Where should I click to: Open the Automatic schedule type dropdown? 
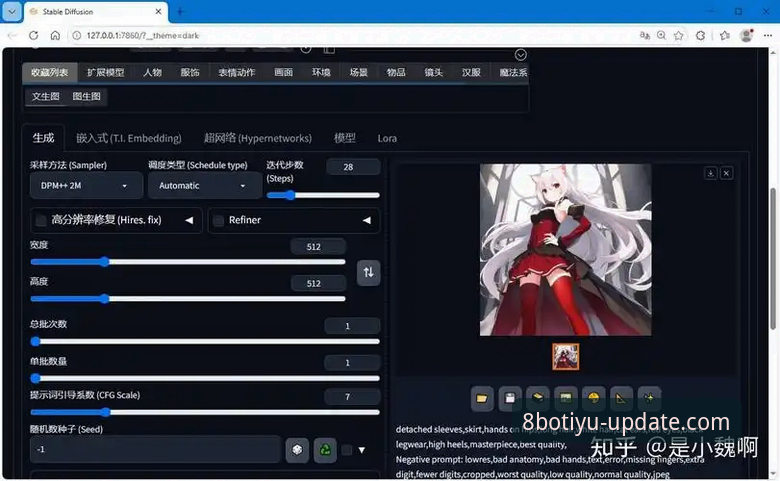point(204,186)
